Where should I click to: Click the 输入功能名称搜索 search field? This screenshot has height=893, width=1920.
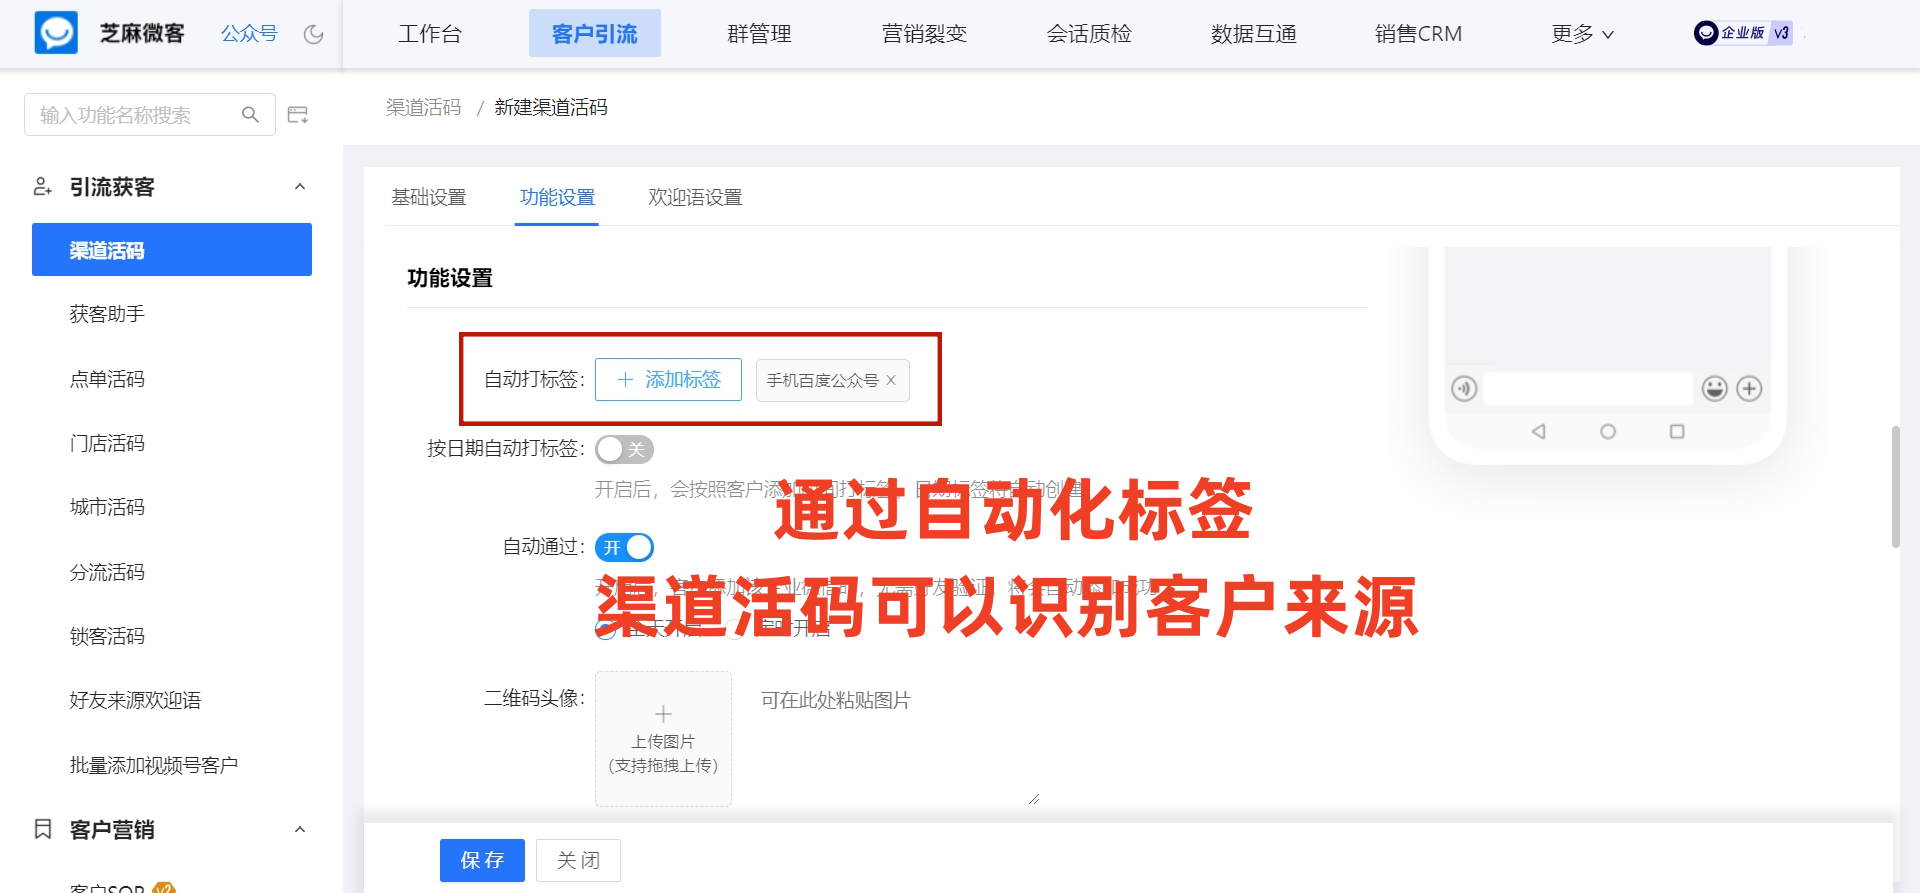150,115
